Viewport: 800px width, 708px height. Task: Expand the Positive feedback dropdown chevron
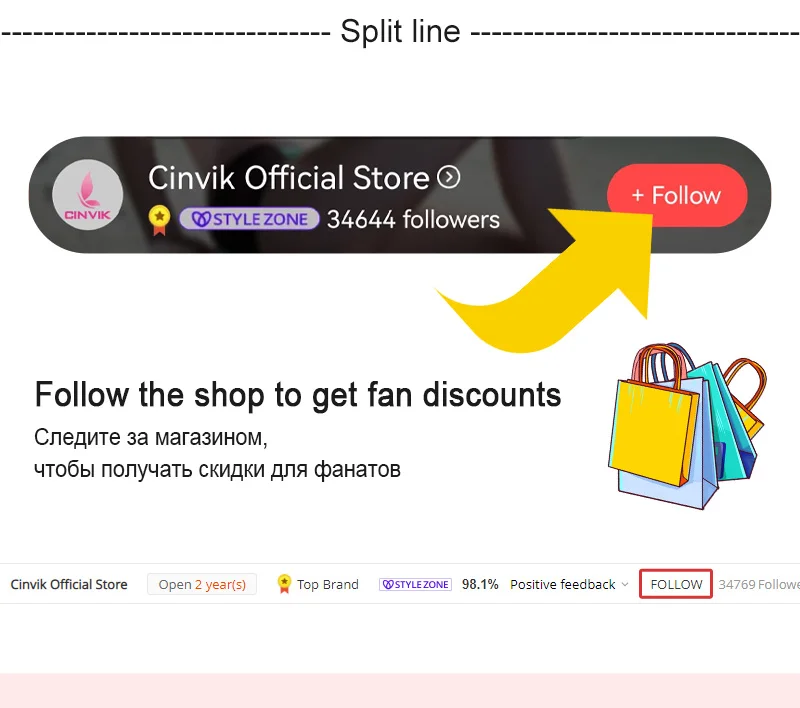click(x=625, y=585)
